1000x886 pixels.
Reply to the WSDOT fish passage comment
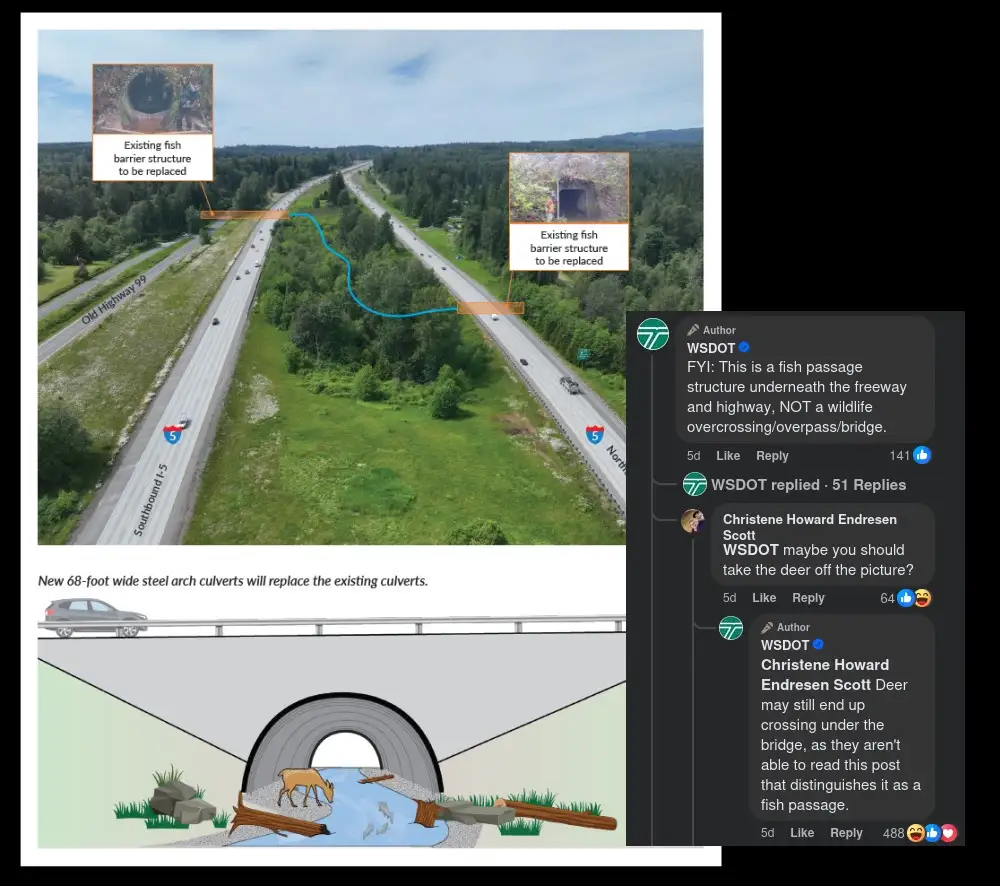coord(772,455)
